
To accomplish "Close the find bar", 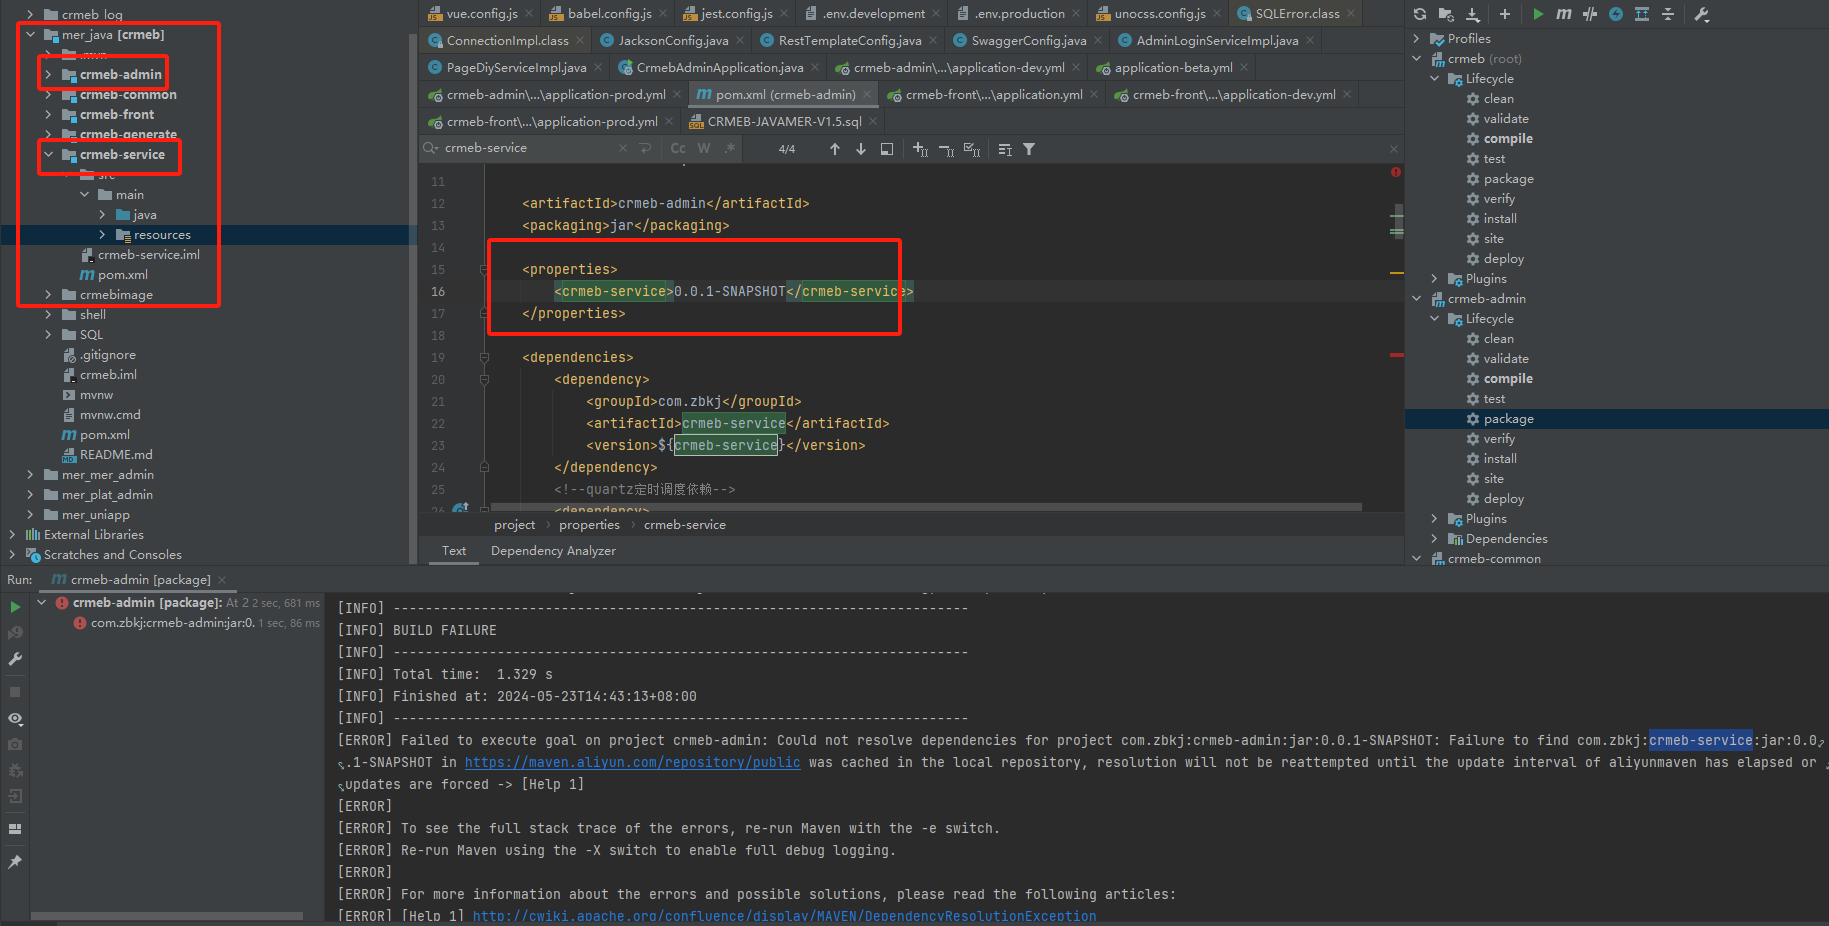I will point(1394,149).
